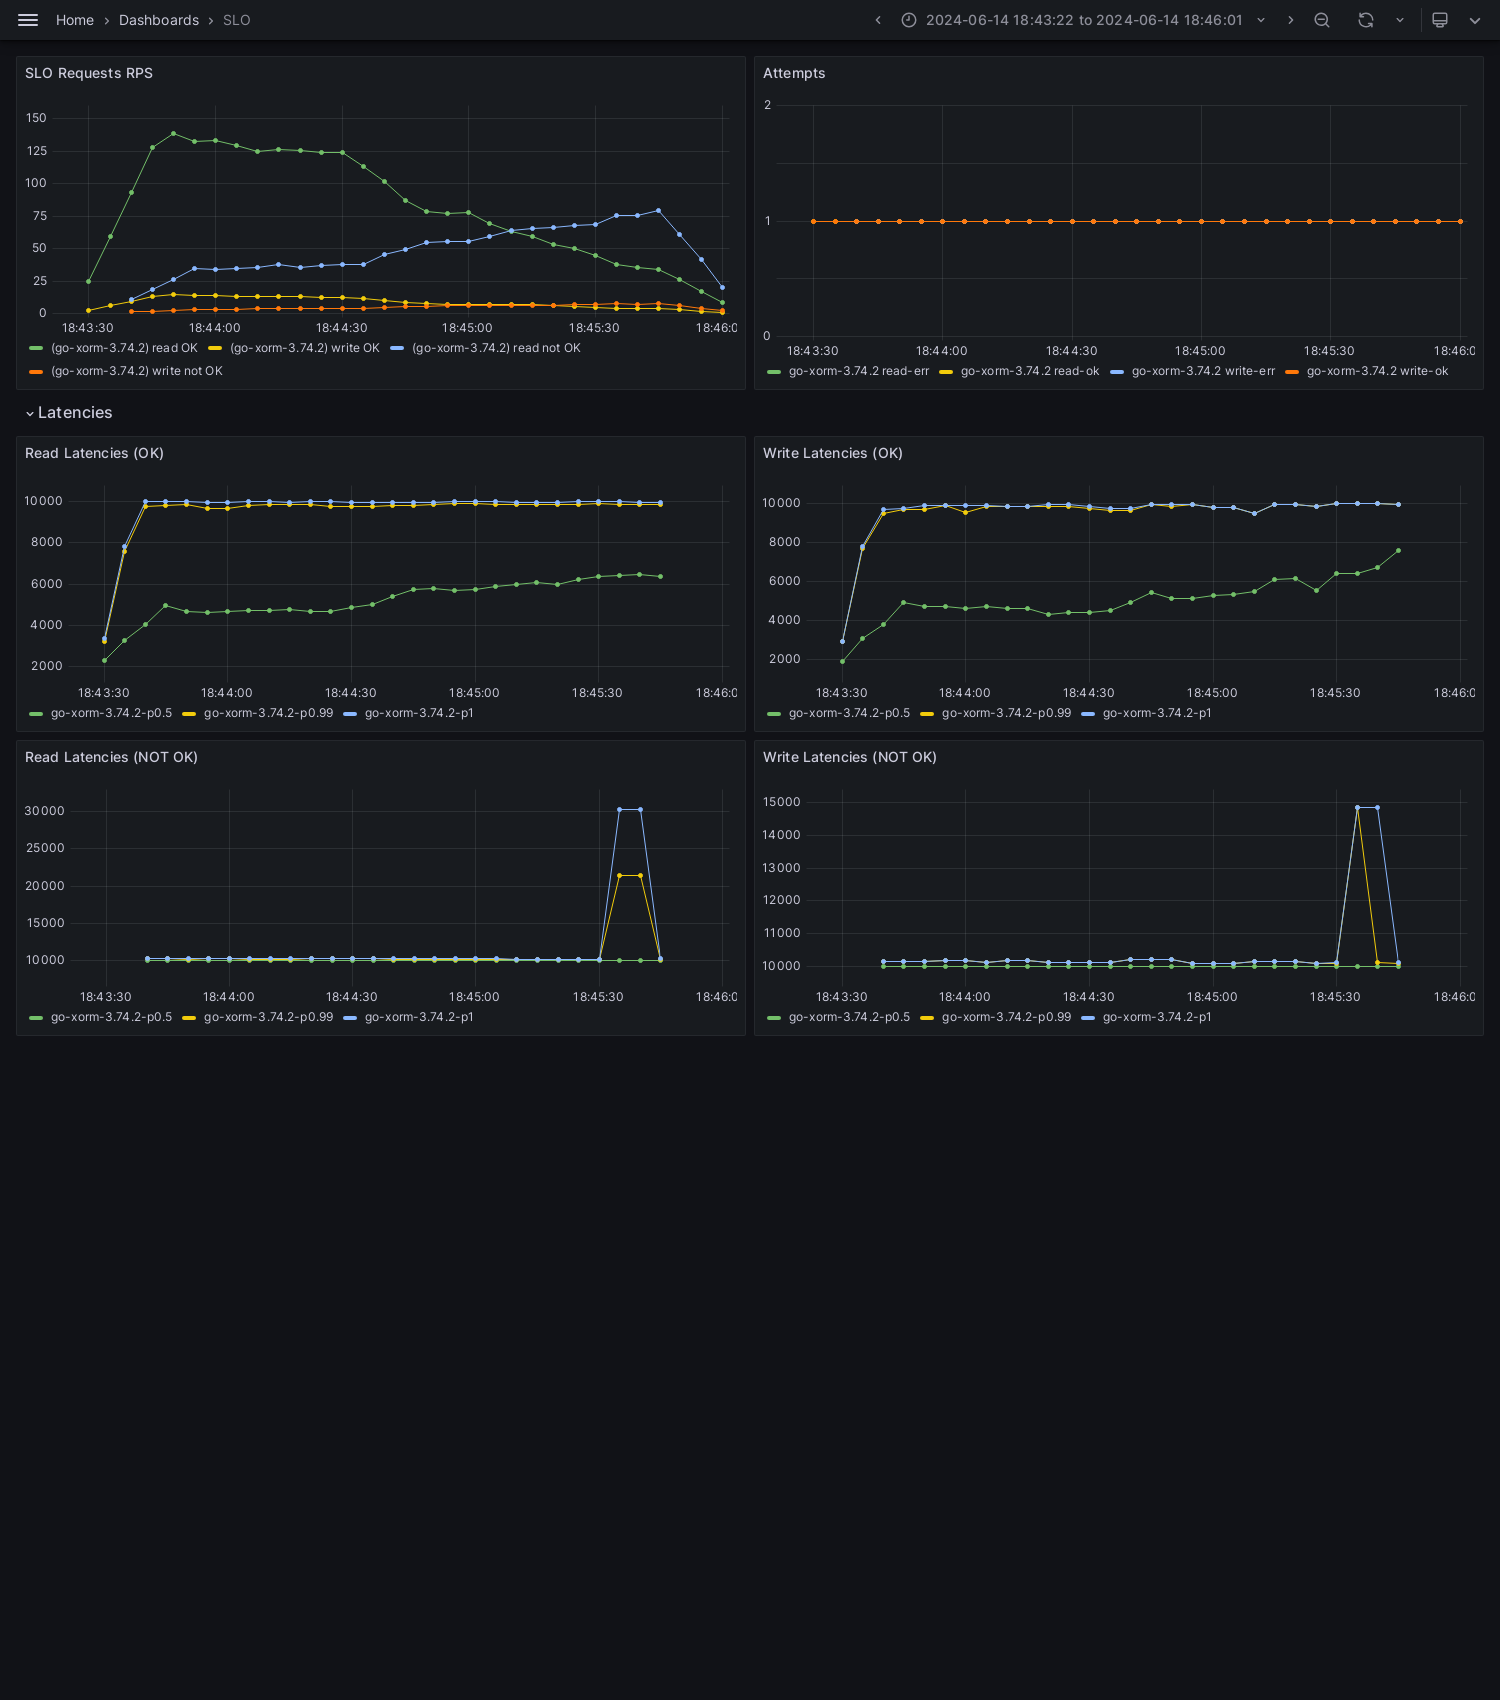The height and width of the screenshot is (1700, 1500).
Task: Select p0.99 legend in Write Latencies (NOT OK)
Action: click(x=1006, y=1017)
